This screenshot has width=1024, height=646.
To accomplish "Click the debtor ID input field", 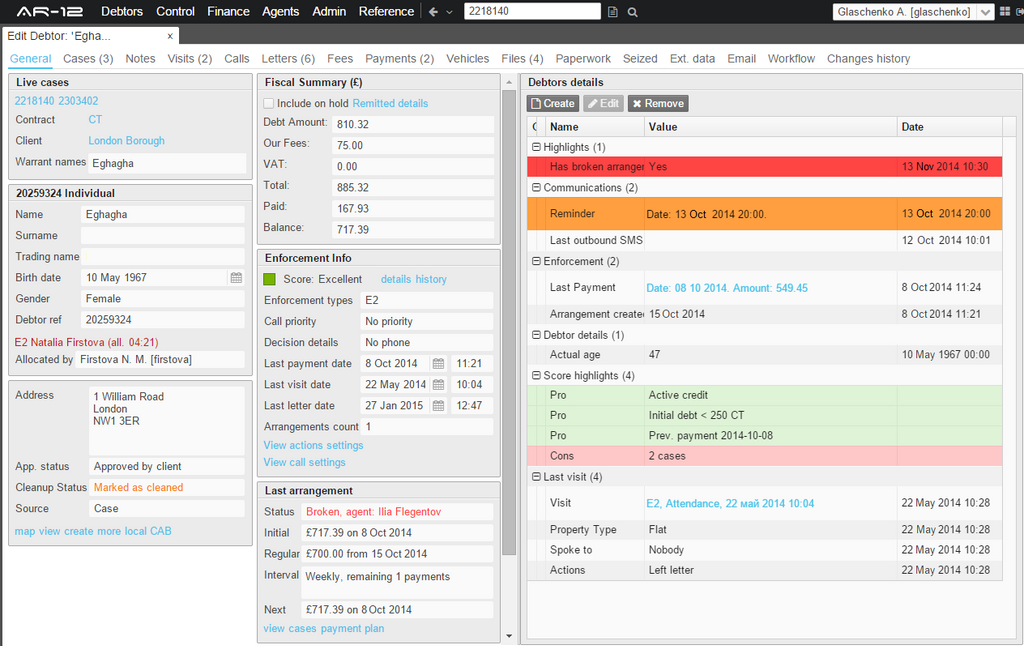I will point(533,12).
